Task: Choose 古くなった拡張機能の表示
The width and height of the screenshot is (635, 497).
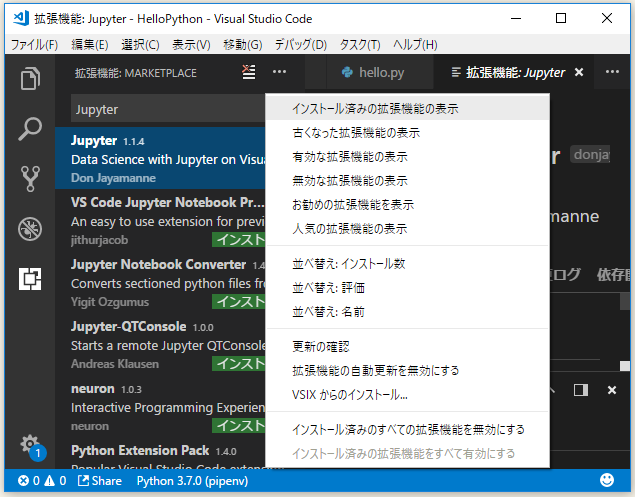Action: (407, 133)
